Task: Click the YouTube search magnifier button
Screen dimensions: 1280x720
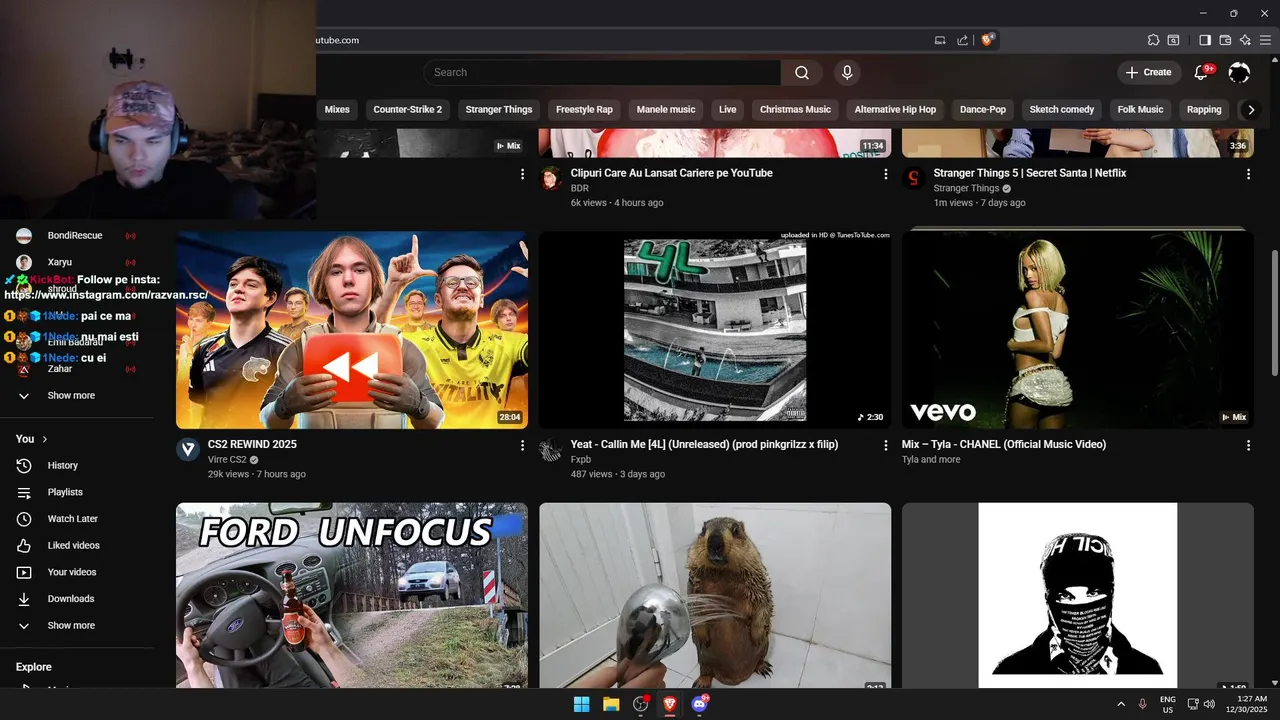Action: (x=802, y=72)
